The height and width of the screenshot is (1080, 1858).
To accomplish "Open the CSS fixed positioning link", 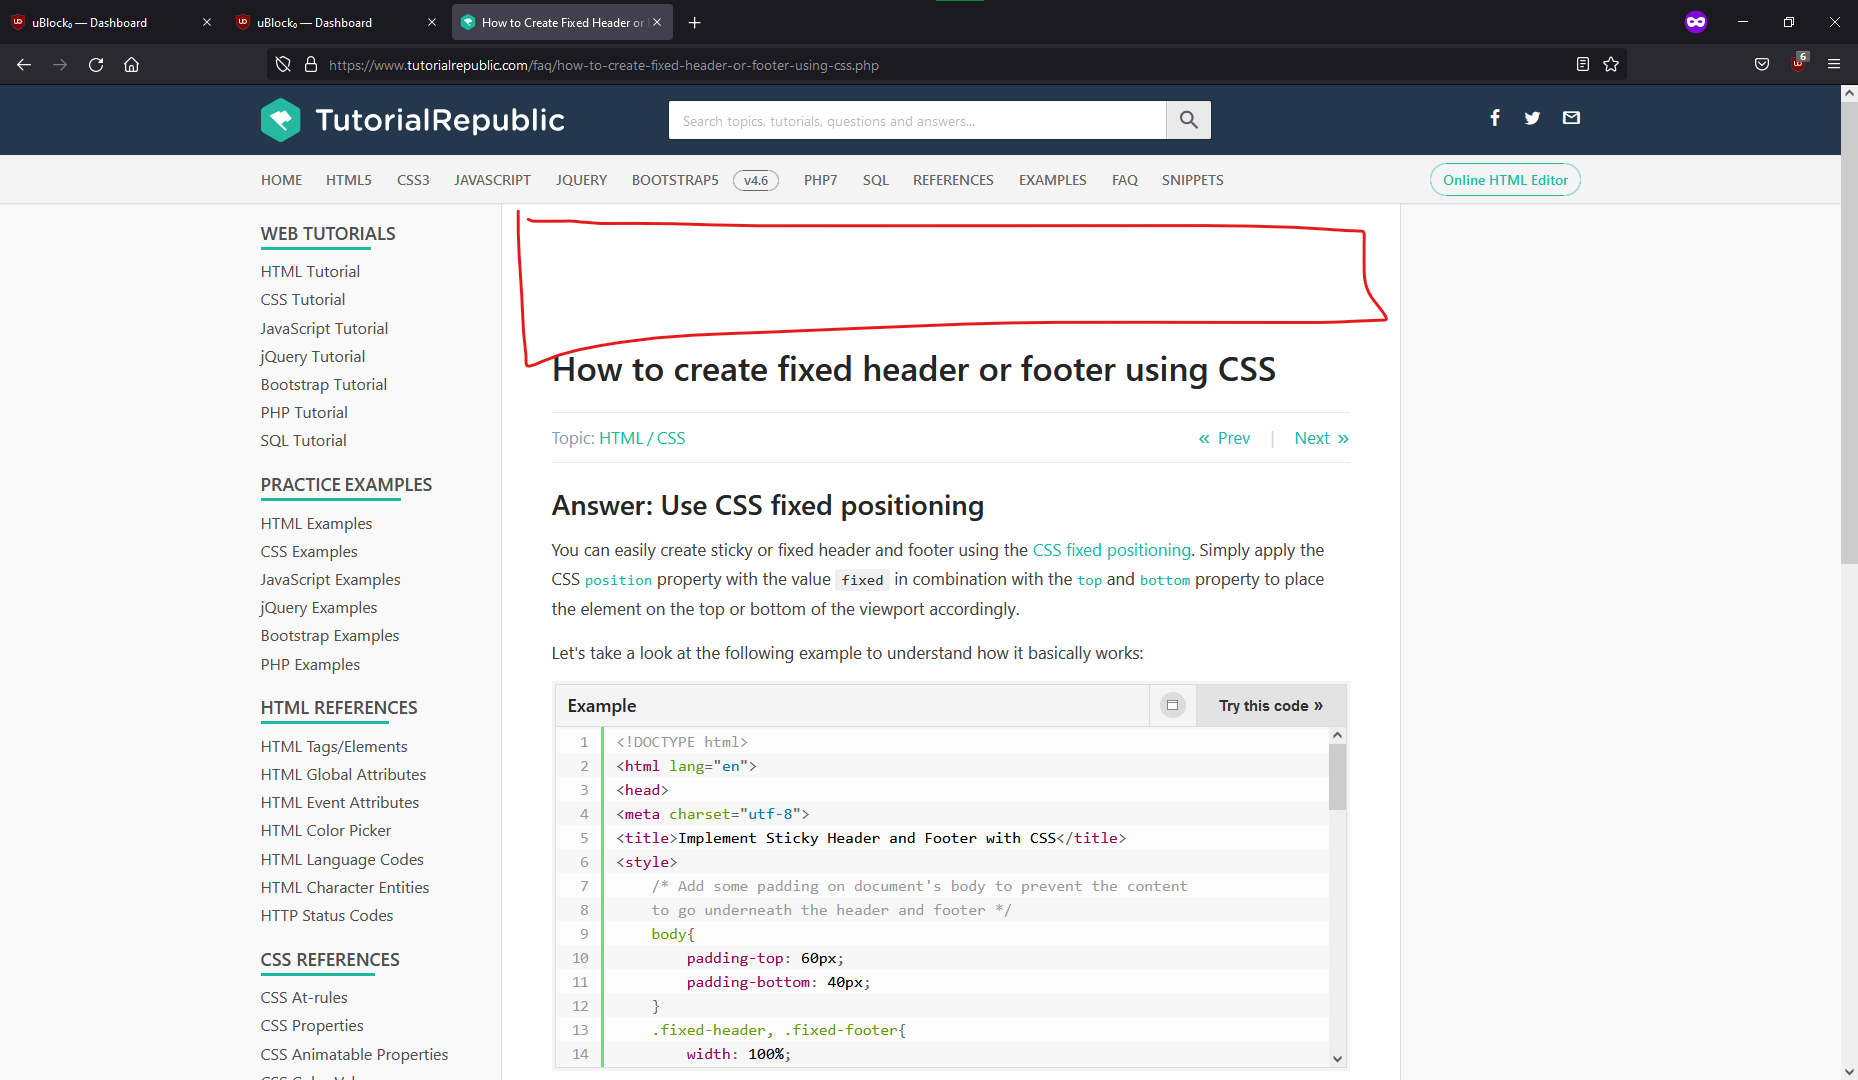I will click(x=1112, y=550).
